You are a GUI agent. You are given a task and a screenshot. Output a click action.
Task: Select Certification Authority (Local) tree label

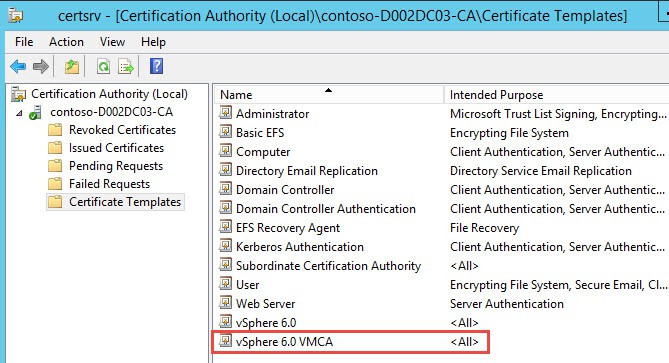[x=110, y=94]
